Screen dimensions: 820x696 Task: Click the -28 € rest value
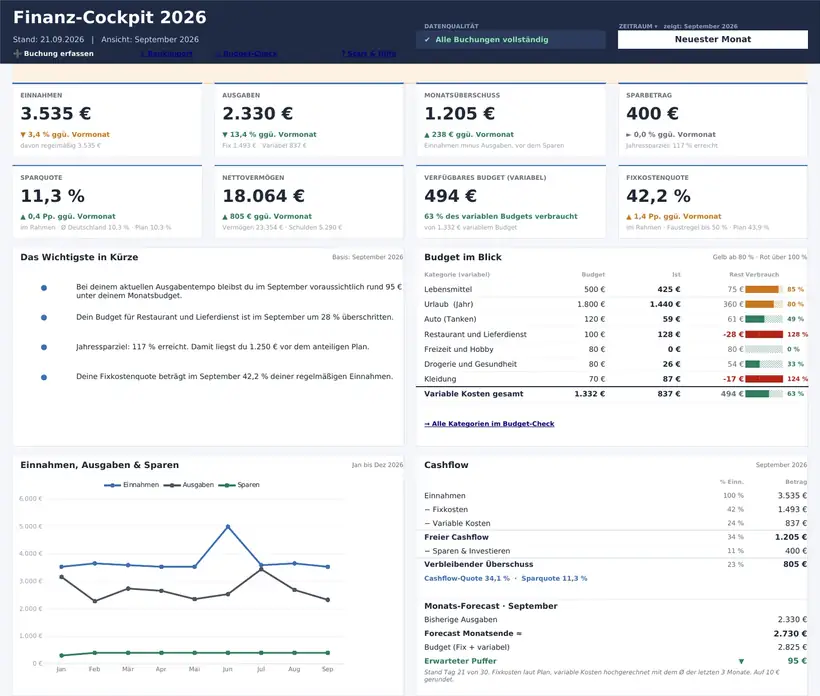click(733, 334)
